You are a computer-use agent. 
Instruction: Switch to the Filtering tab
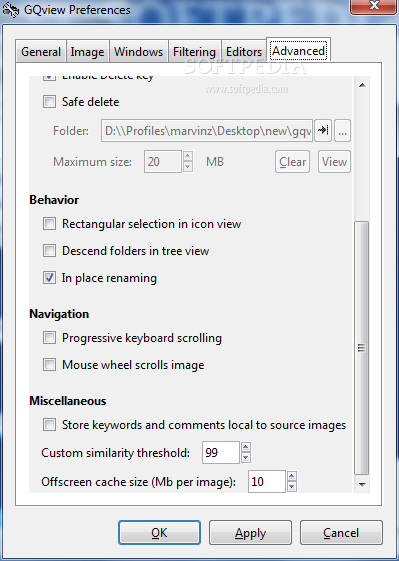(x=194, y=52)
